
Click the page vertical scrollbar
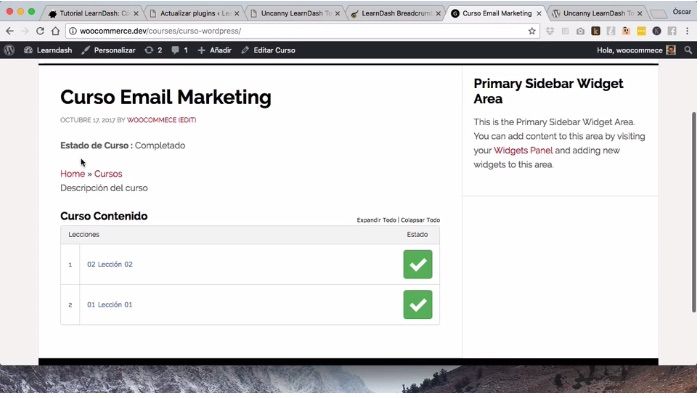[694, 212]
